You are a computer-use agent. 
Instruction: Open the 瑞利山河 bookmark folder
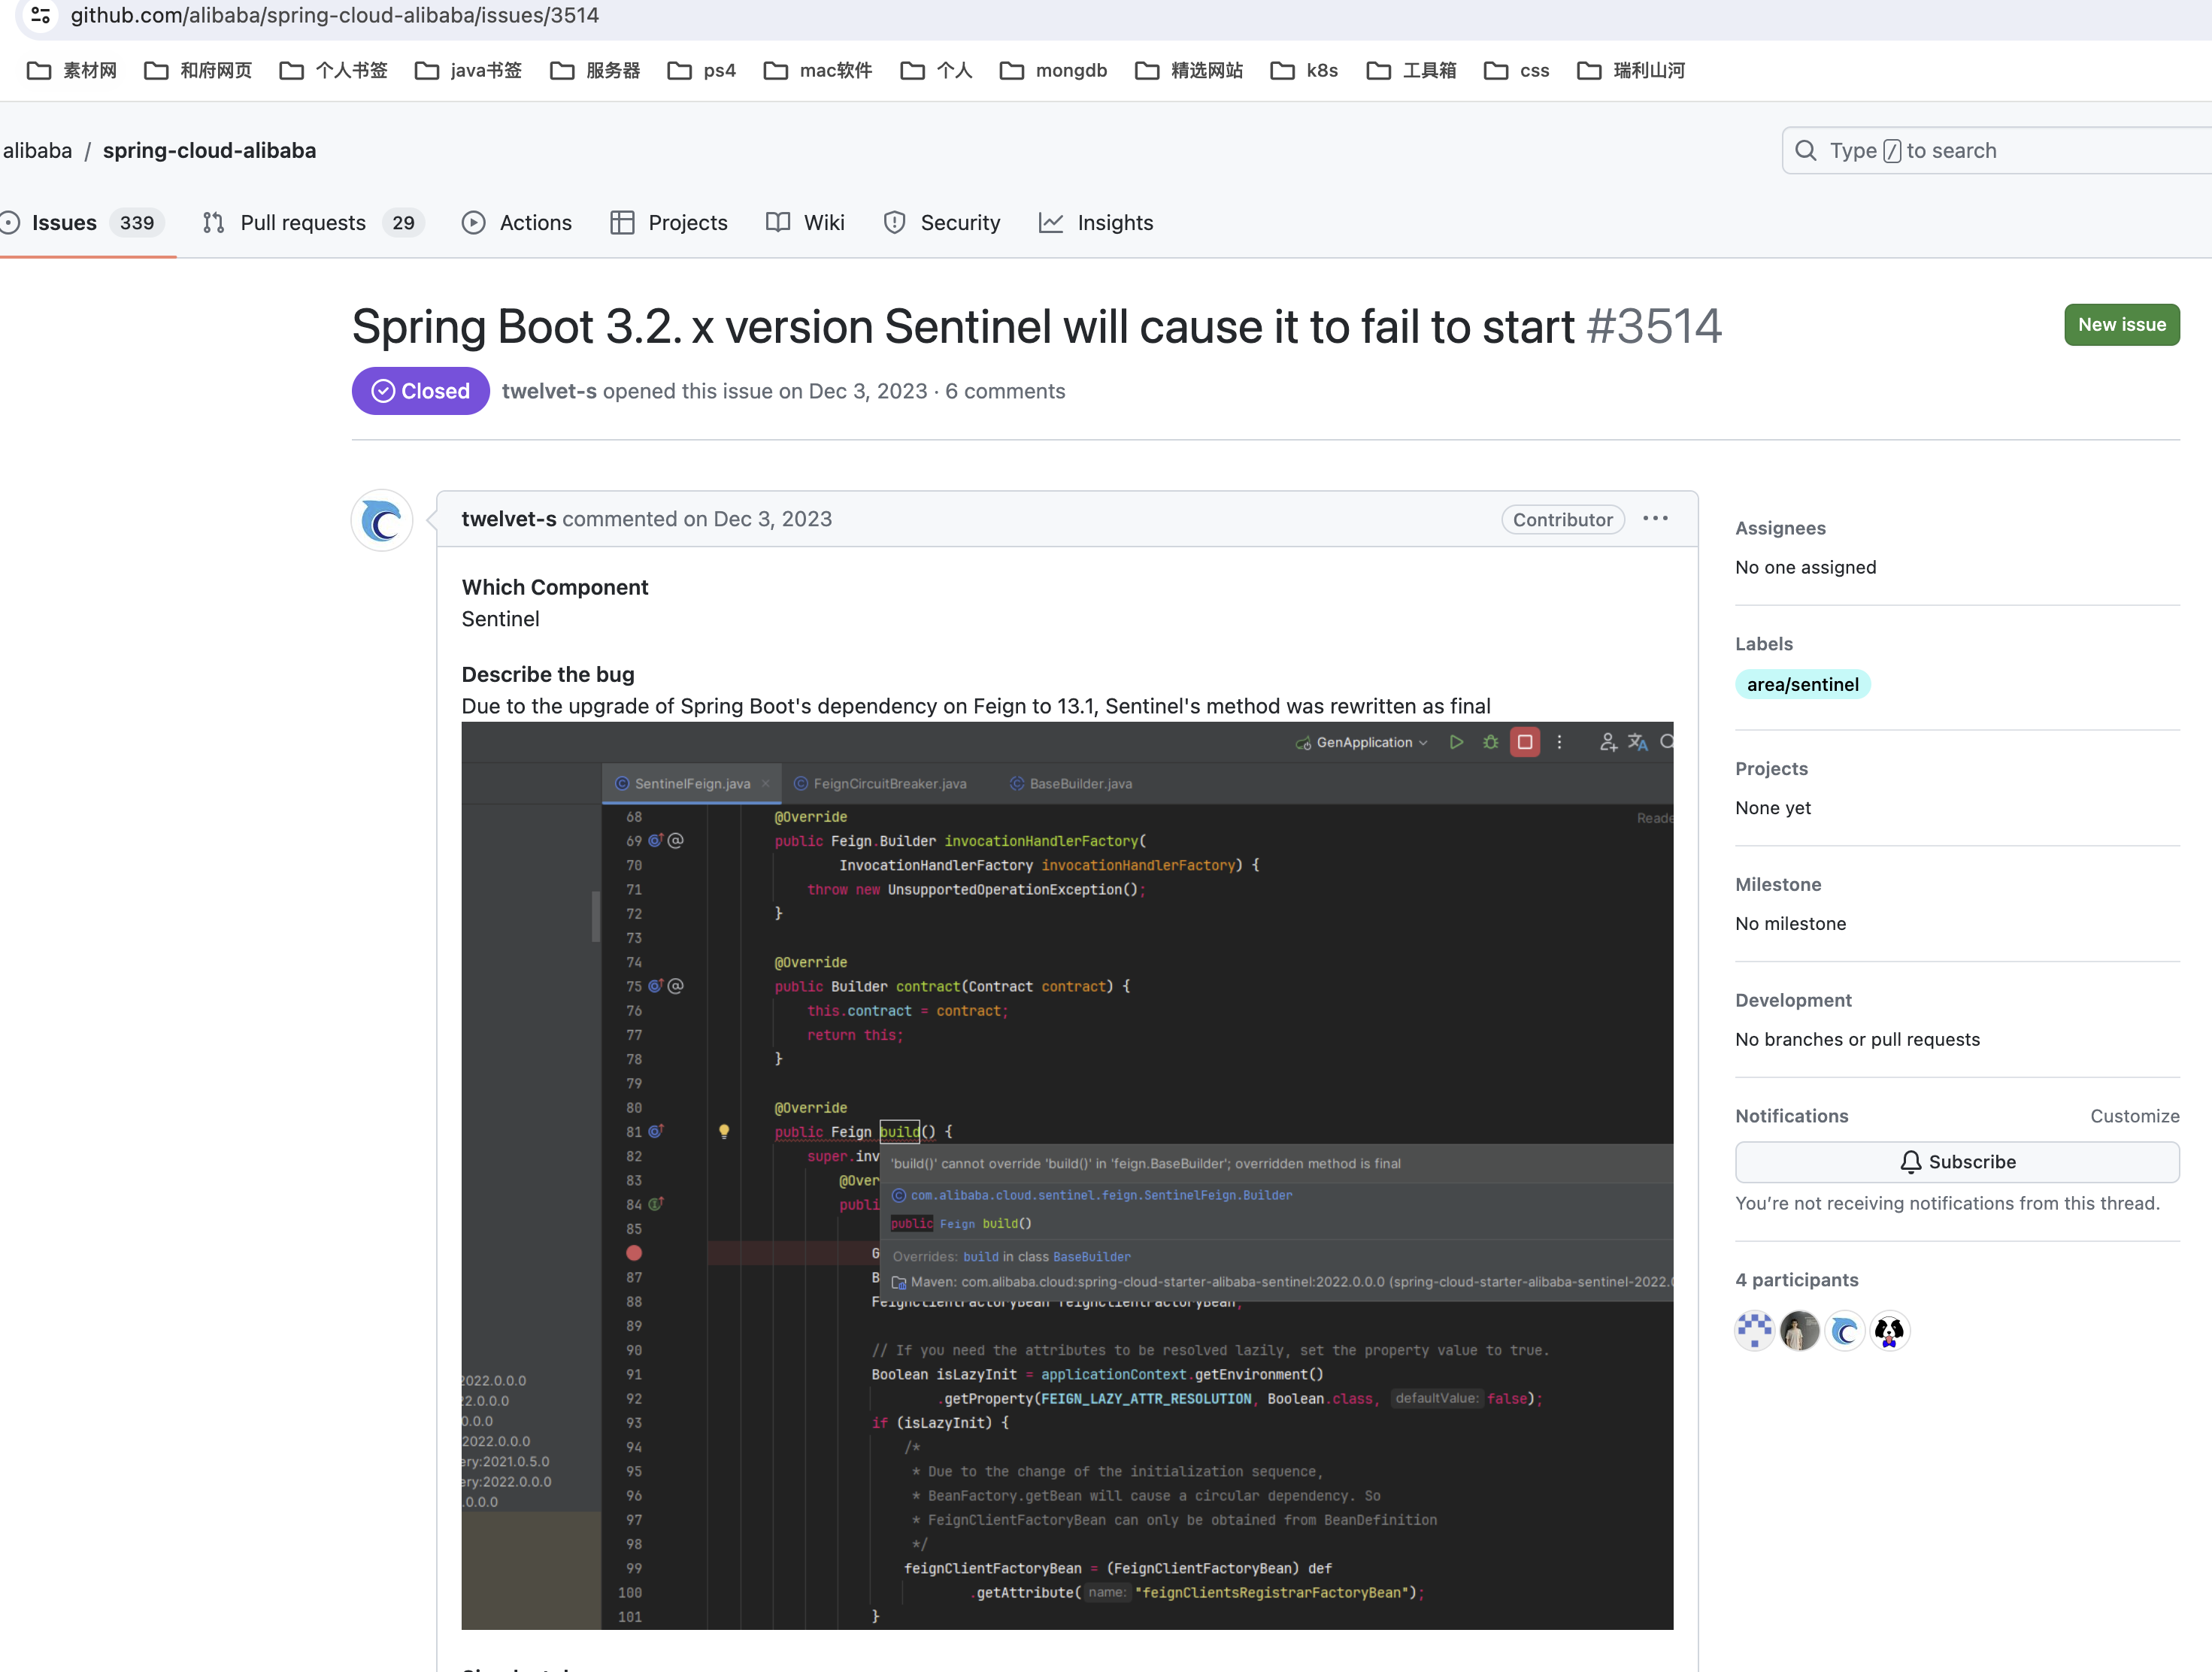(1631, 70)
